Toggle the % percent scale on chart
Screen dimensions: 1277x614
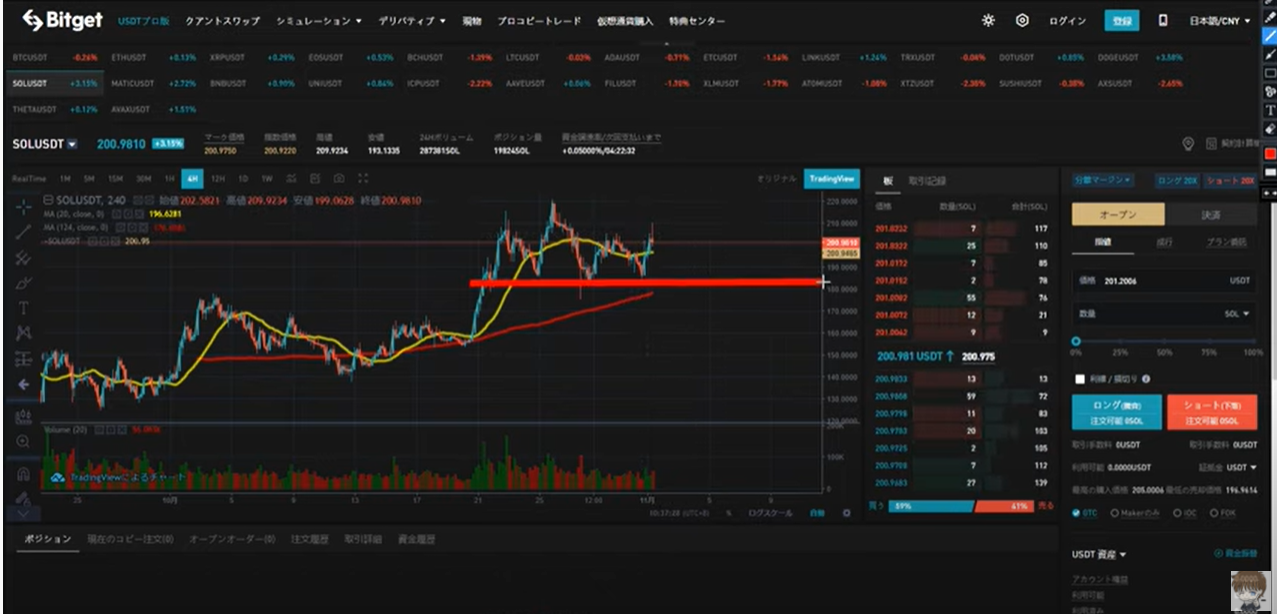(728, 512)
